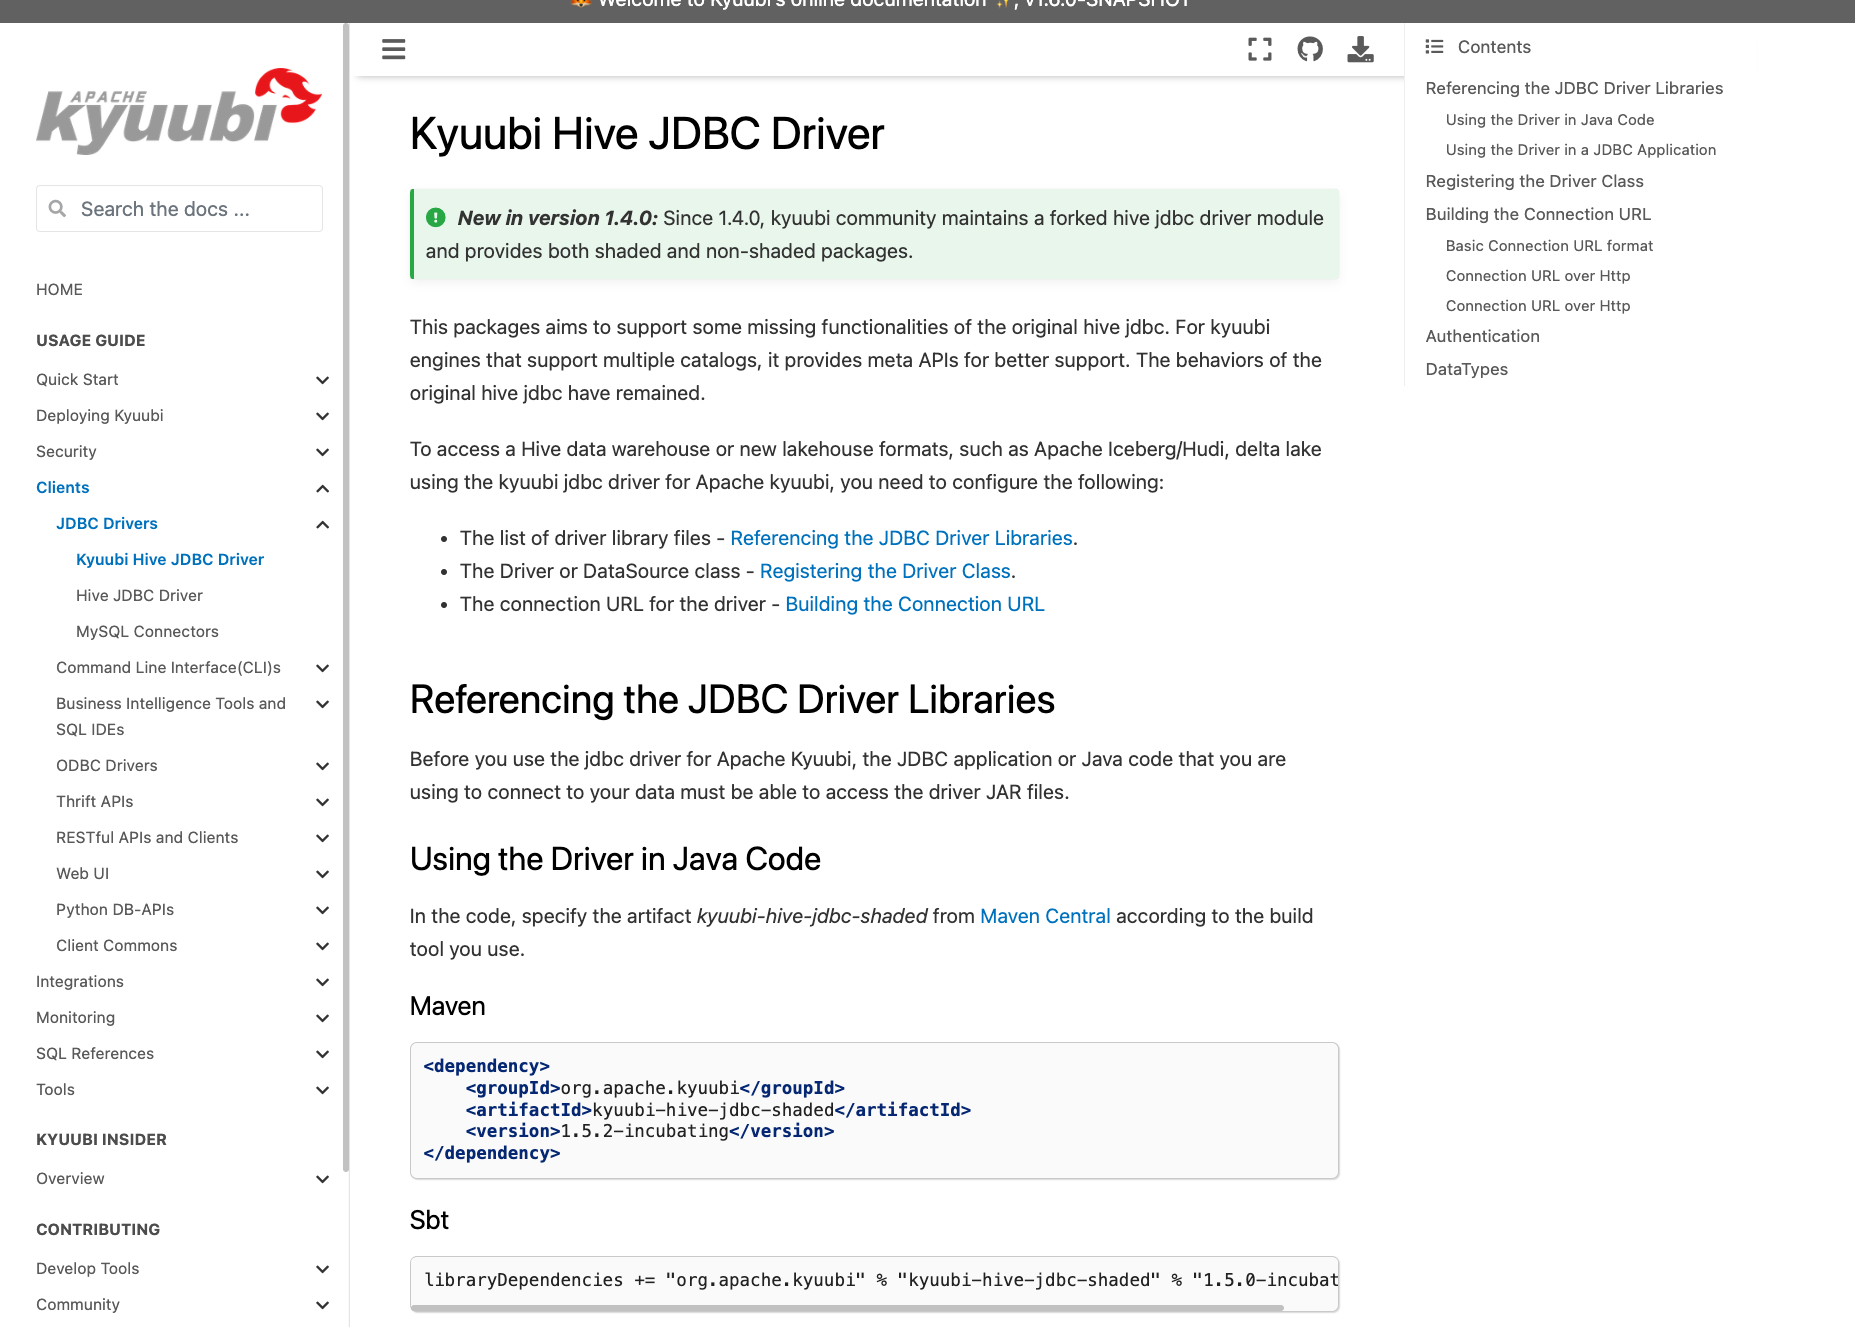Jump to Basic Connection URL format
Screen dimensions: 1855x1327
click(x=1549, y=245)
